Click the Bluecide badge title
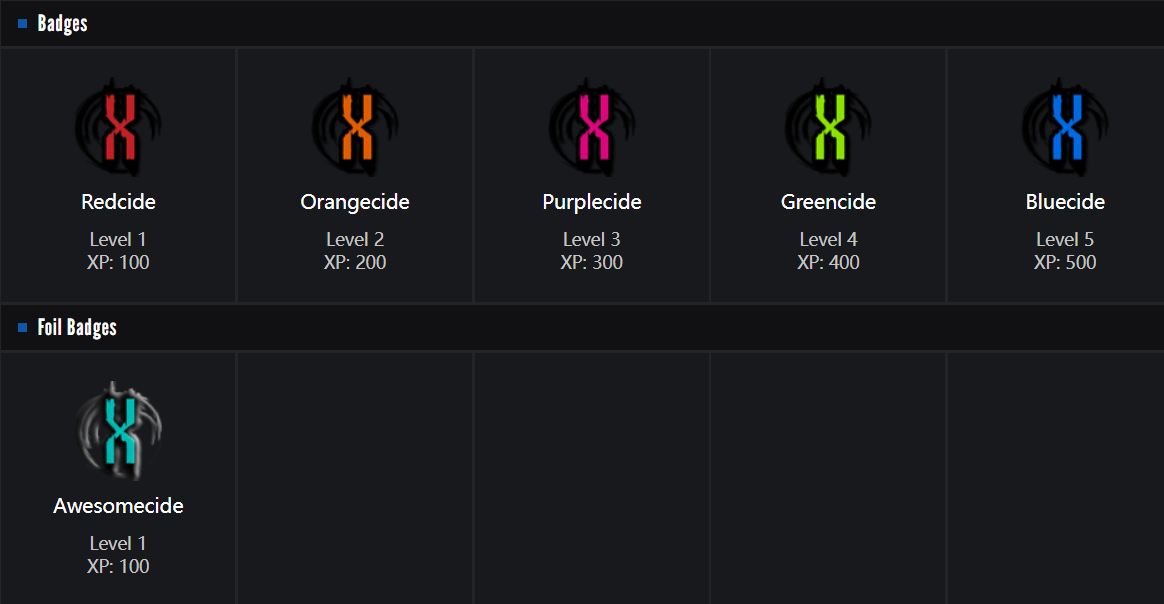This screenshot has width=1164, height=604. point(1065,202)
